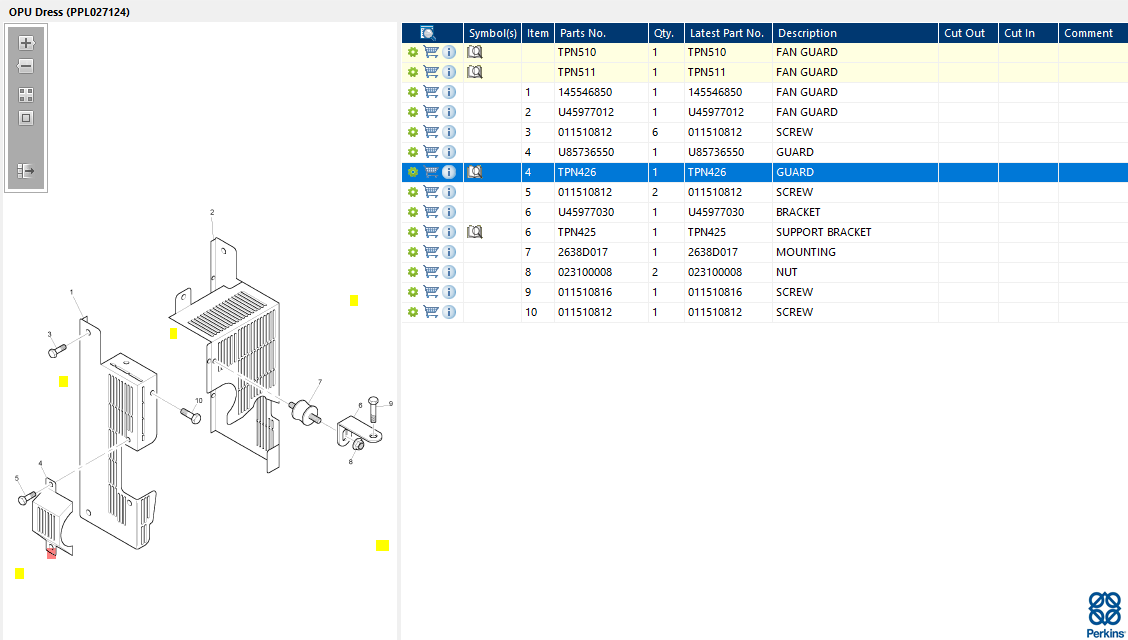Viewport: 1128px width, 640px height.
Task: Add 023100008 nut to cart
Action: 431,272
